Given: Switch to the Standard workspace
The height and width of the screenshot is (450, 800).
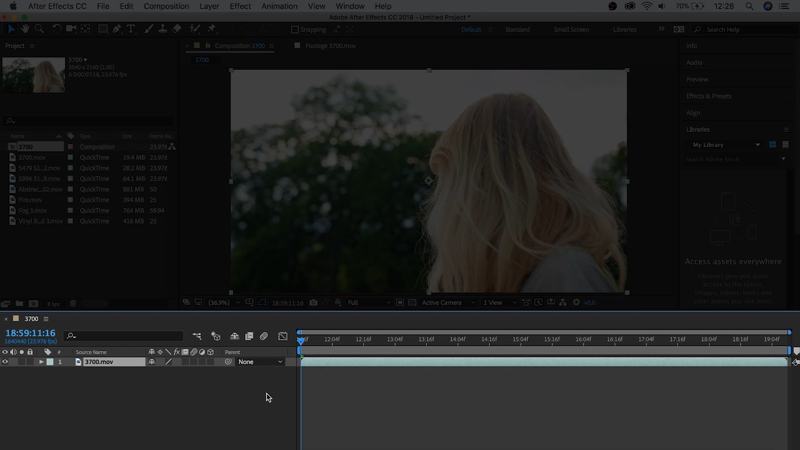Looking at the screenshot, I should (x=517, y=30).
